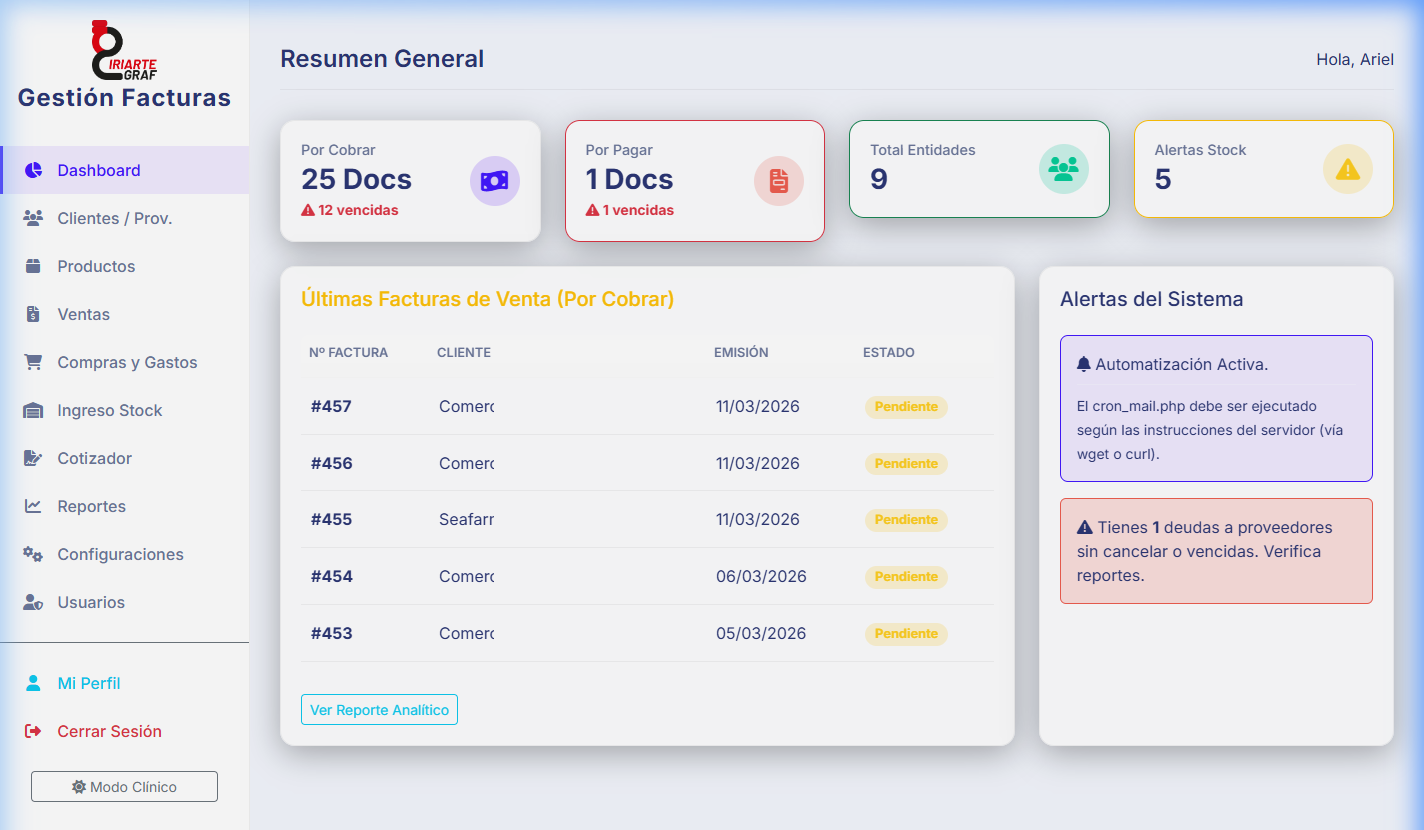The image size is (1424, 830).
Task: Click the Clientes / Prov. people icon
Action: point(33,218)
